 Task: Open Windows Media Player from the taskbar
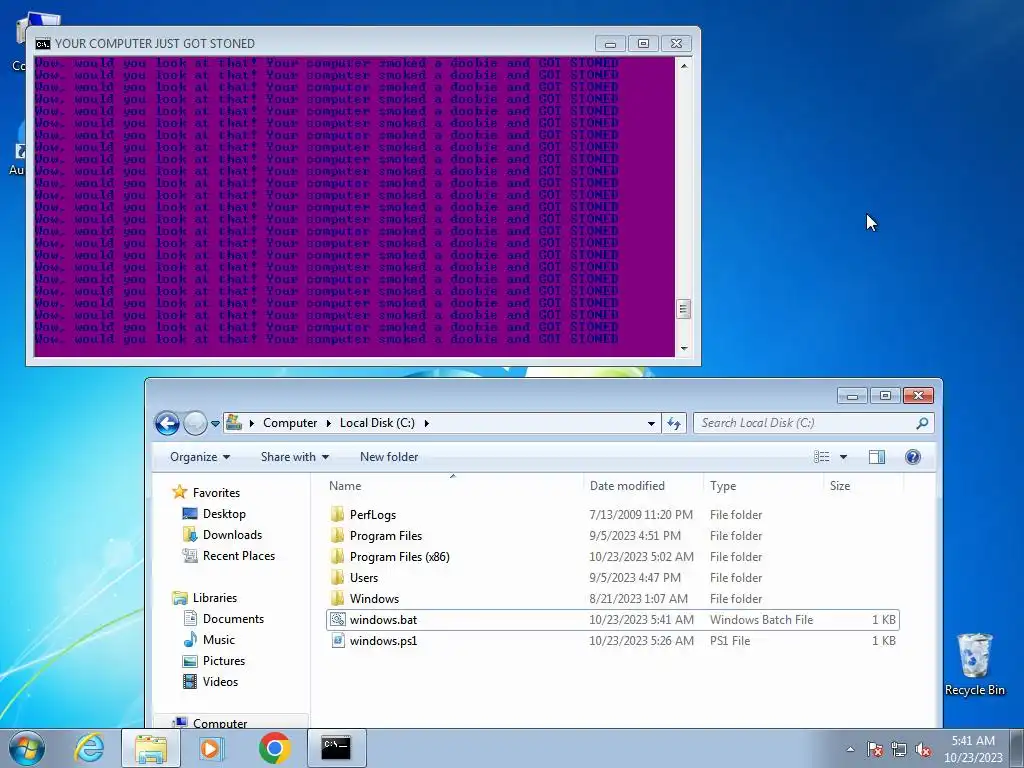tap(212, 748)
